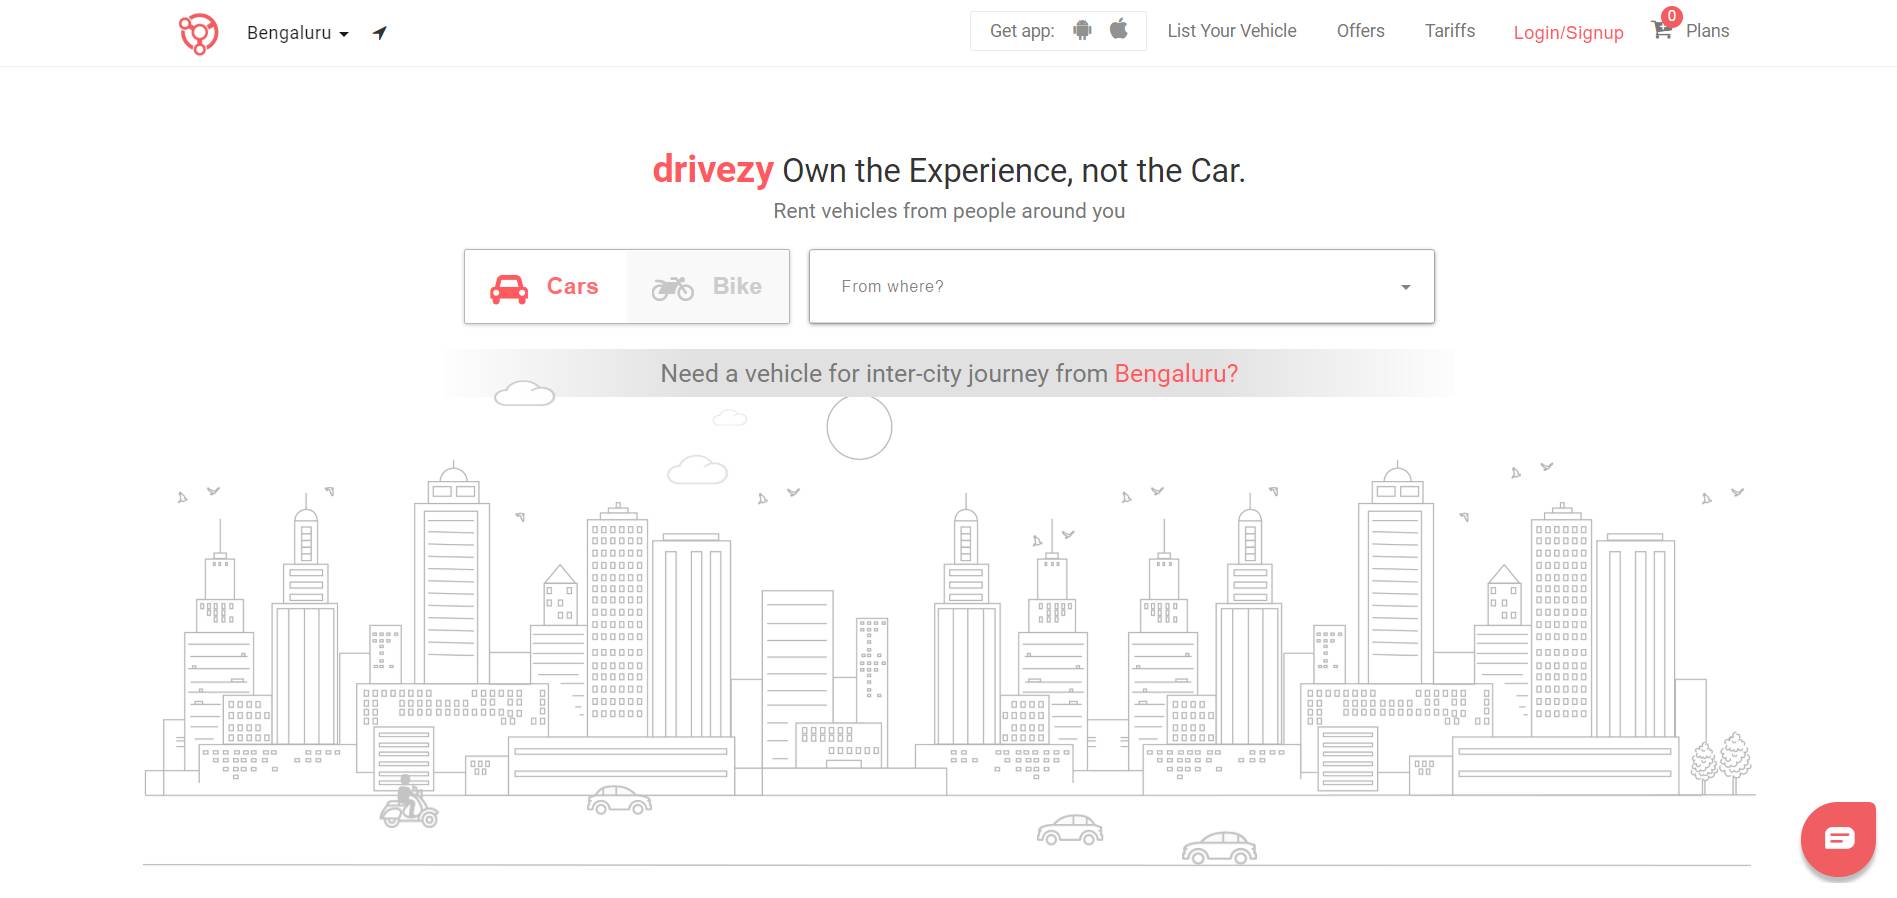Expand the From where? dropdown

coord(1122,287)
